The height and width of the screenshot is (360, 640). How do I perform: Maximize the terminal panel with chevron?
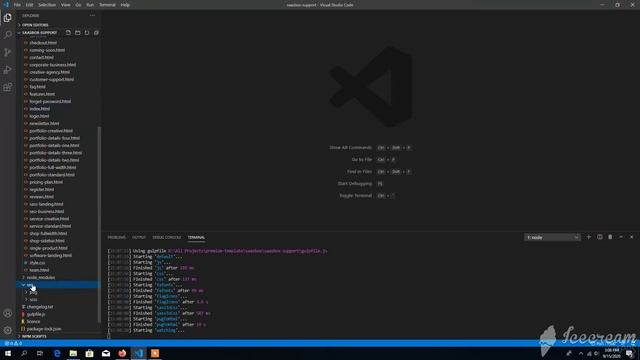click(621, 237)
